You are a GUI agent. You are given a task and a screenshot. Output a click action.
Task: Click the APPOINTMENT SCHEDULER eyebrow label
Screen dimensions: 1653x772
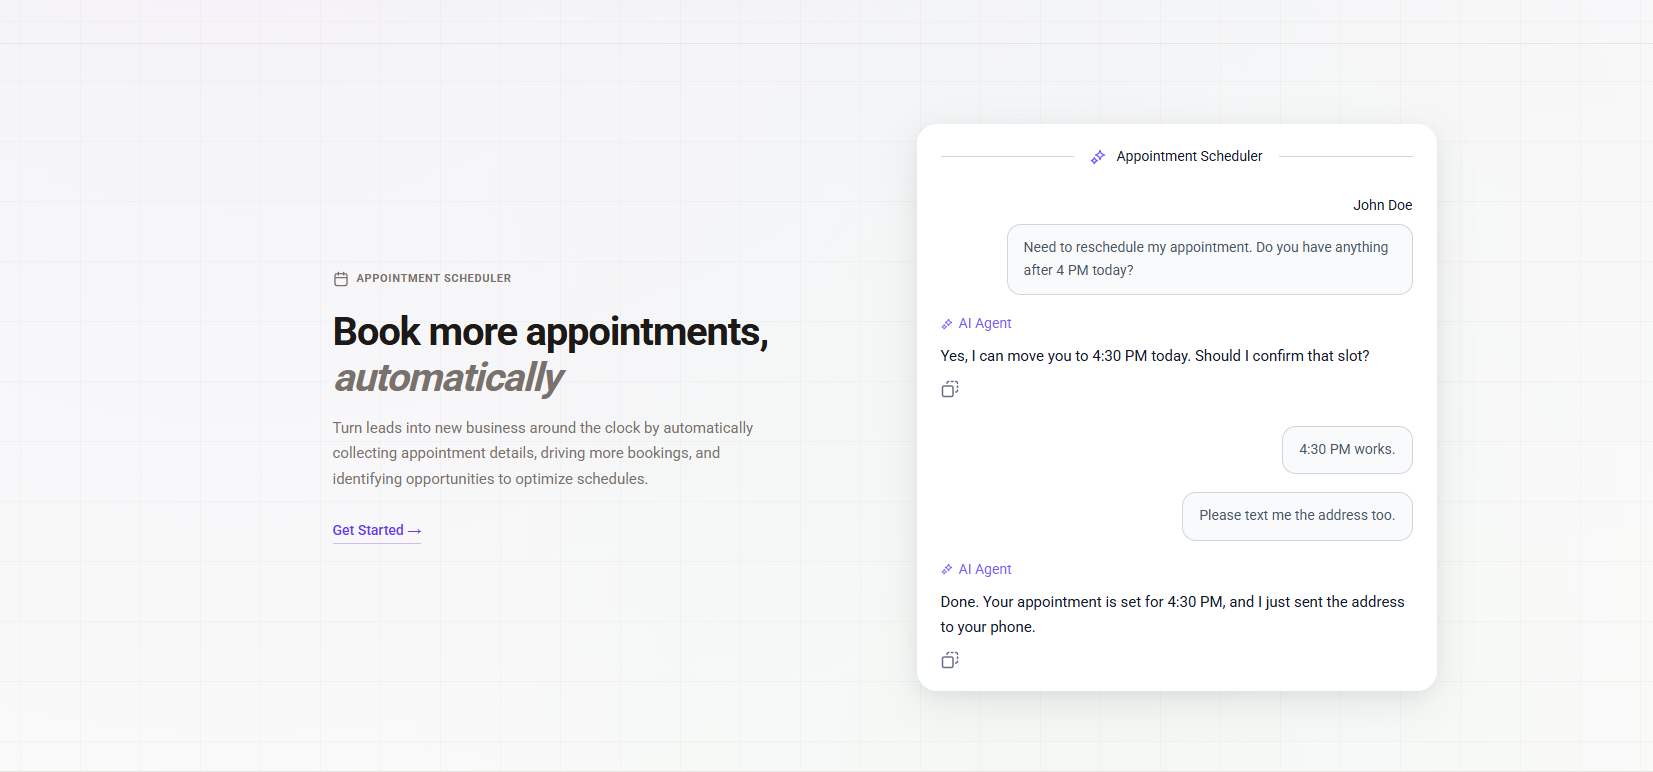[x=434, y=279]
